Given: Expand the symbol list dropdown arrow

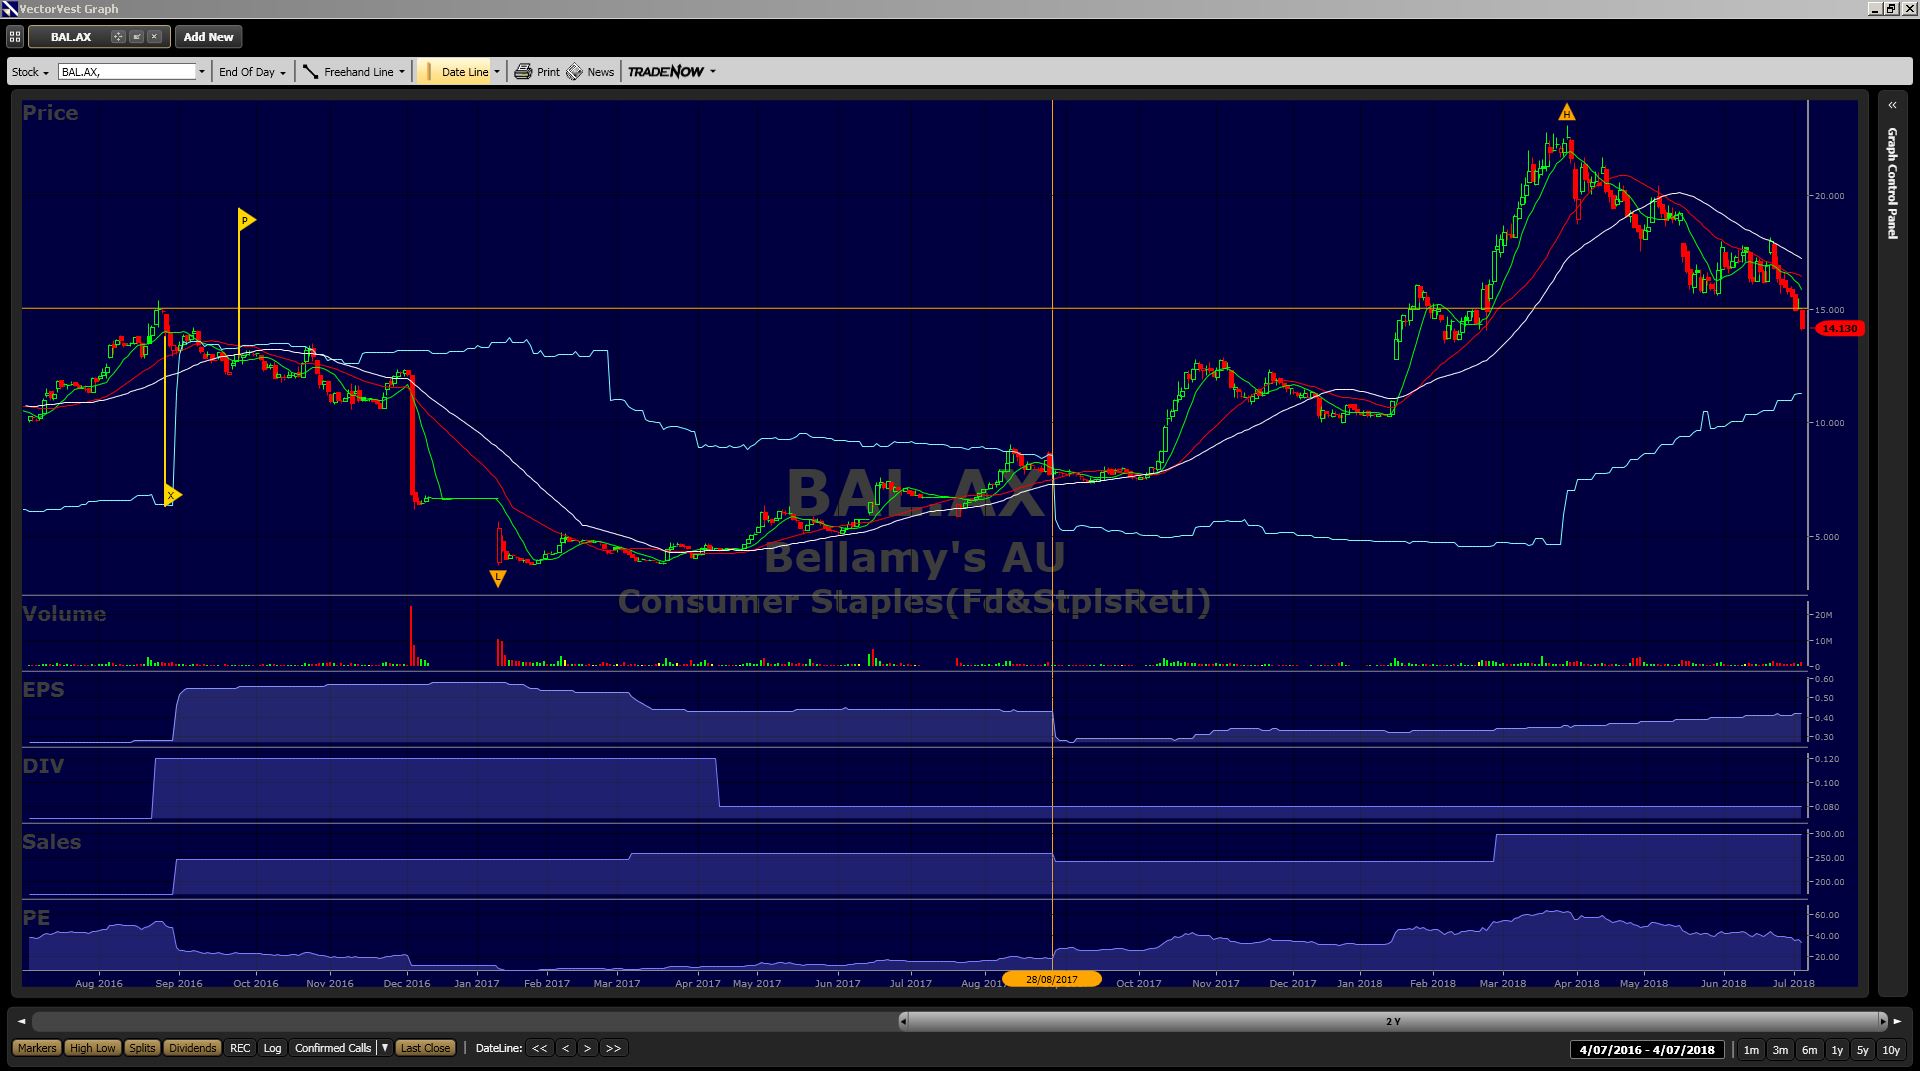Looking at the screenshot, I should pos(202,72).
